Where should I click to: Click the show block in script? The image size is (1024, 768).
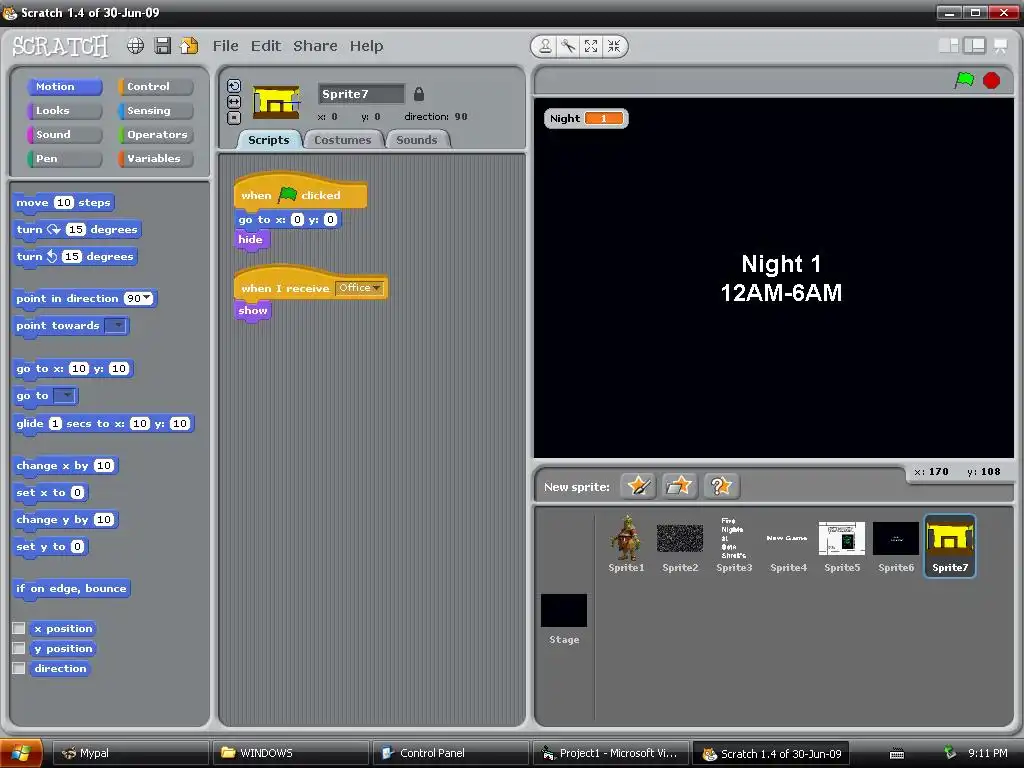[x=253, y=310]
